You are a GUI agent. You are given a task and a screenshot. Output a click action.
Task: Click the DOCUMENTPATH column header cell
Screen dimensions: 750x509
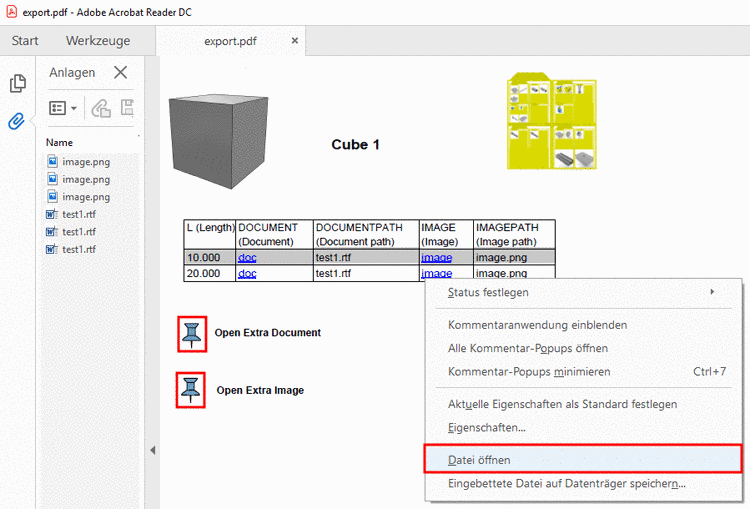coord(366,234)
